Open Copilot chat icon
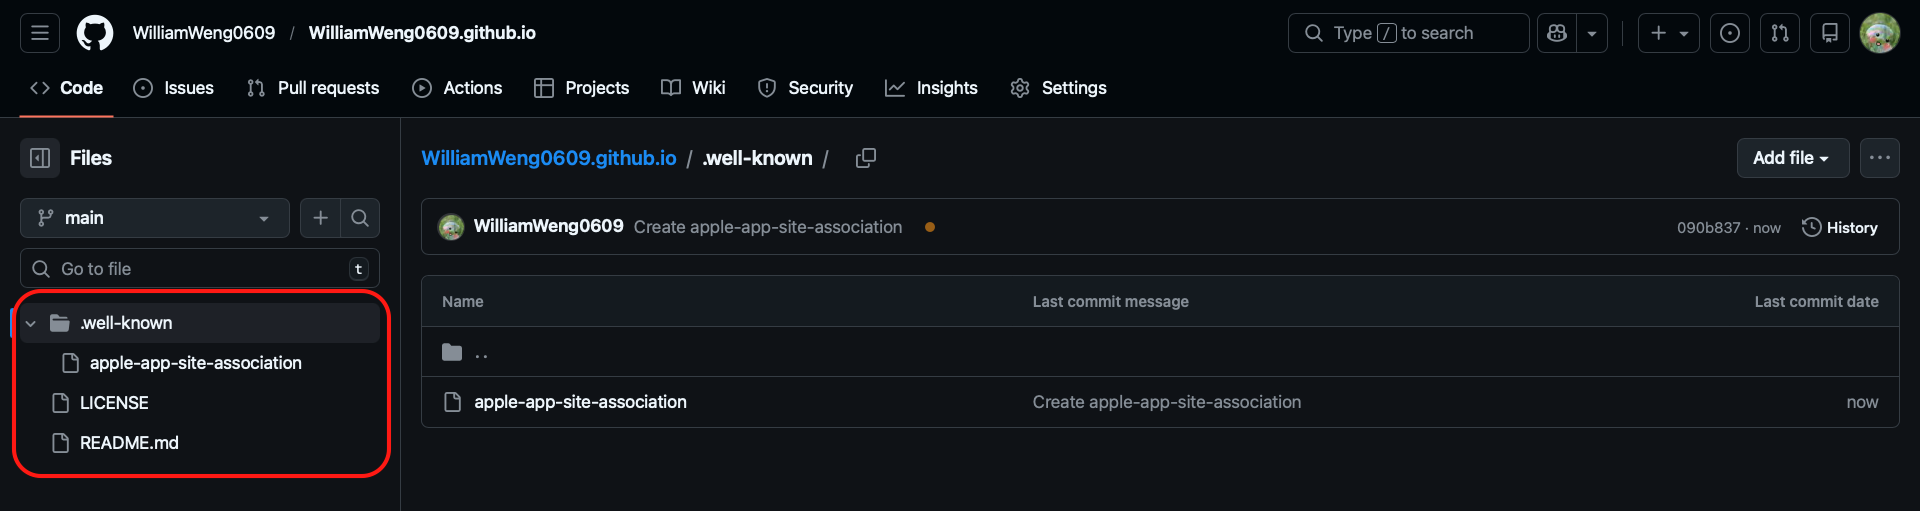Viewport: 1920px width, 511px height. pos(1557,33)
